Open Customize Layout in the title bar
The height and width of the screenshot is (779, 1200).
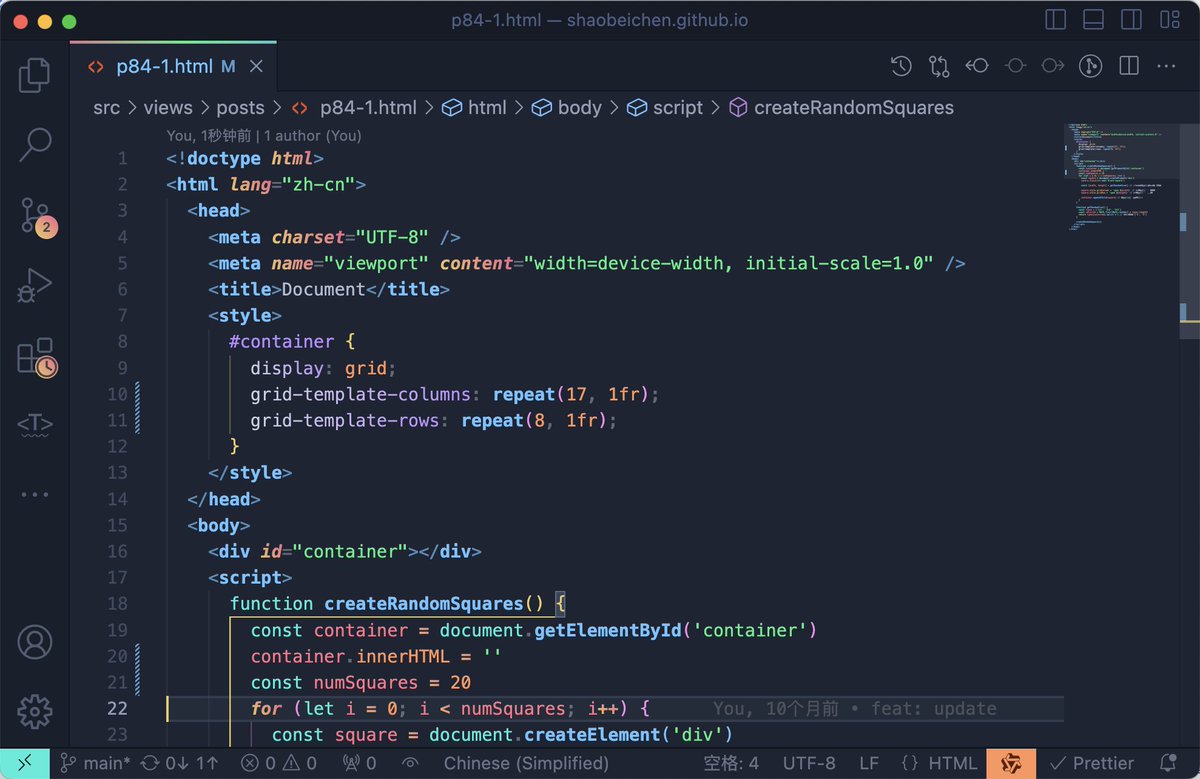click(1169, 20)
